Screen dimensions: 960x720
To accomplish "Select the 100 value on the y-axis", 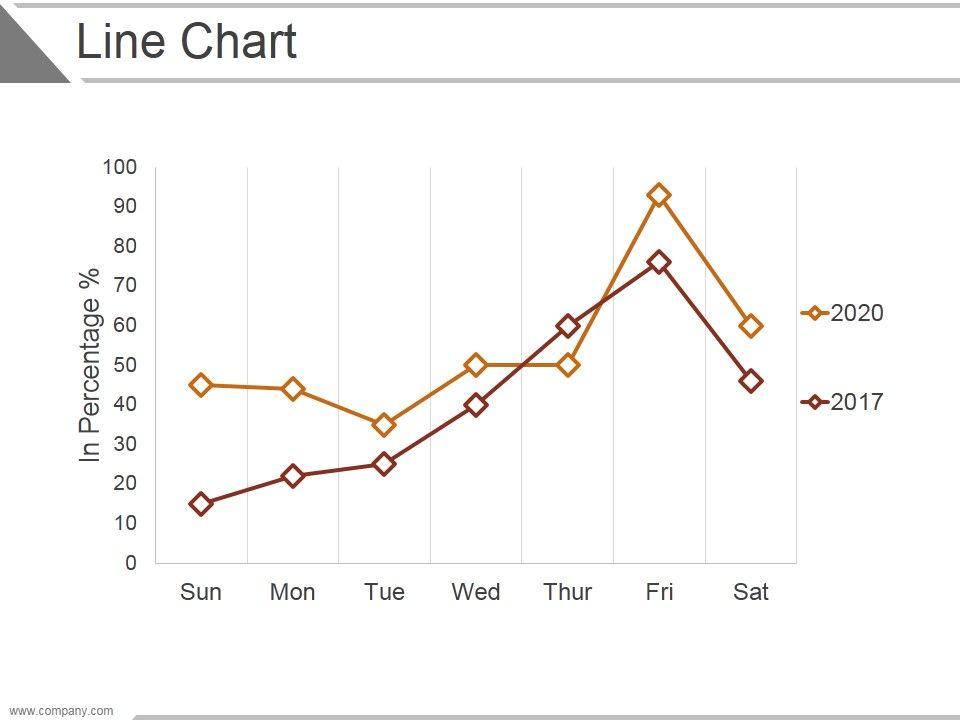I will point(120,166).
